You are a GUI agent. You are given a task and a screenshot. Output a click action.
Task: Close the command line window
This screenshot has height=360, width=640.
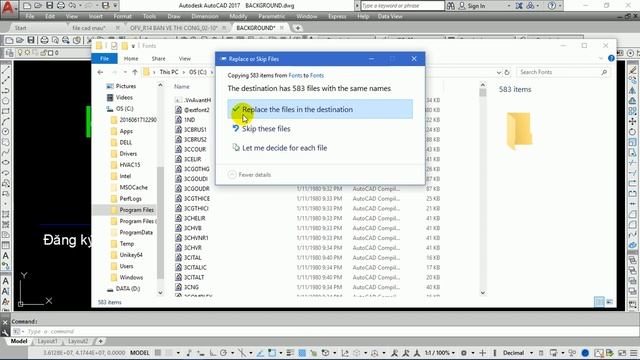[5, 322]
